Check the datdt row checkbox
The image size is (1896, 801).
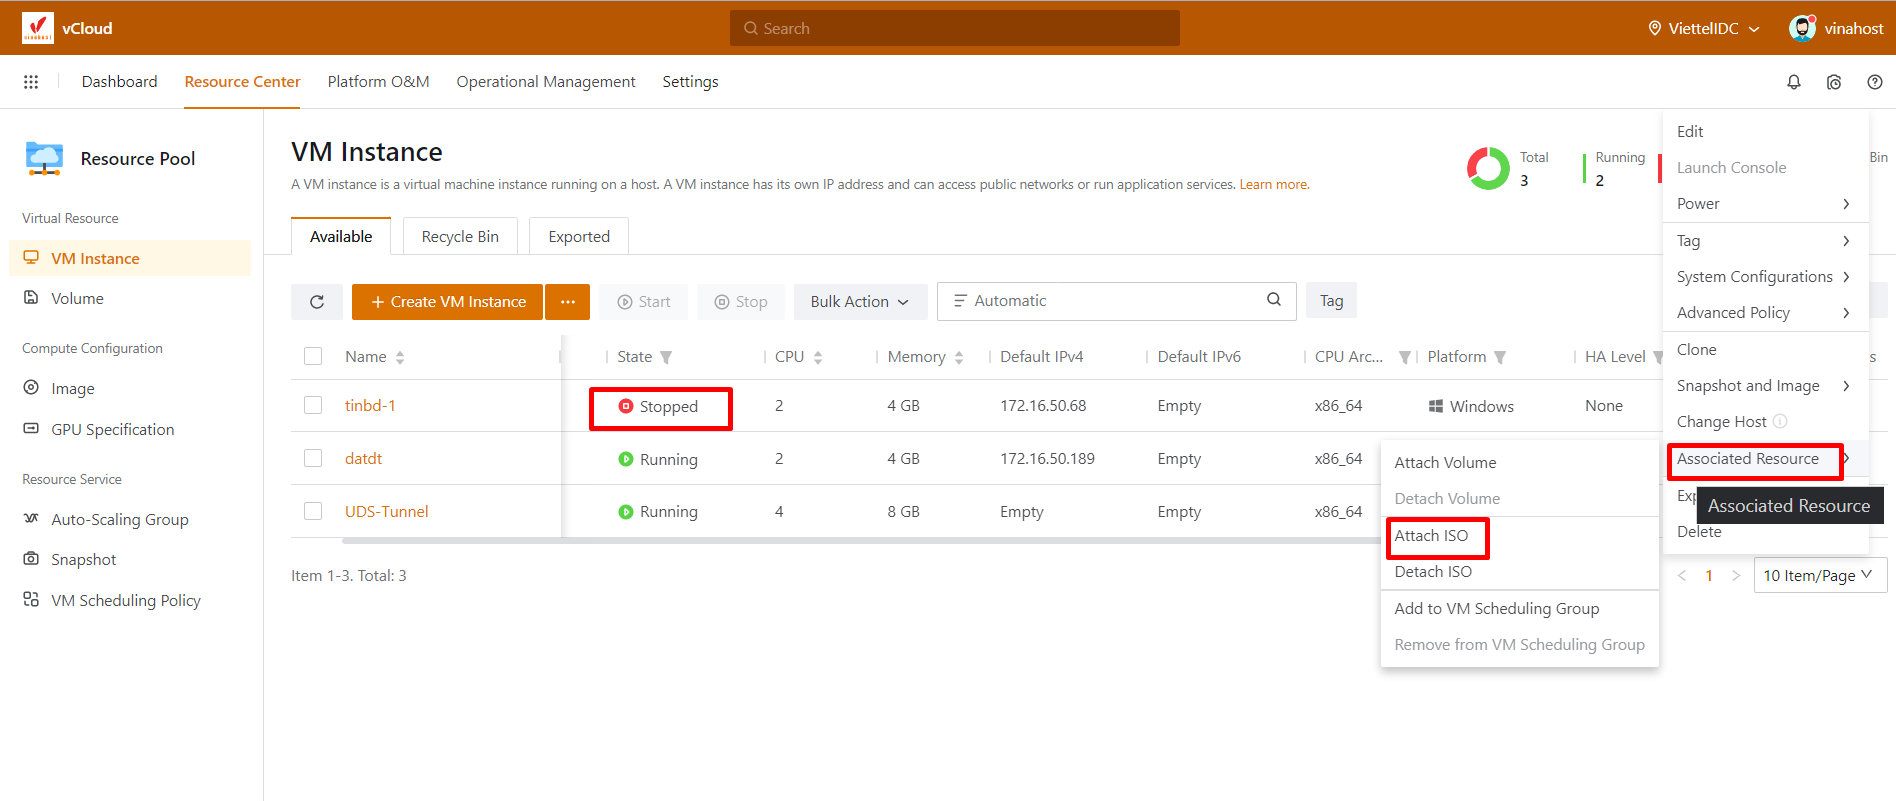pos(313,458)
